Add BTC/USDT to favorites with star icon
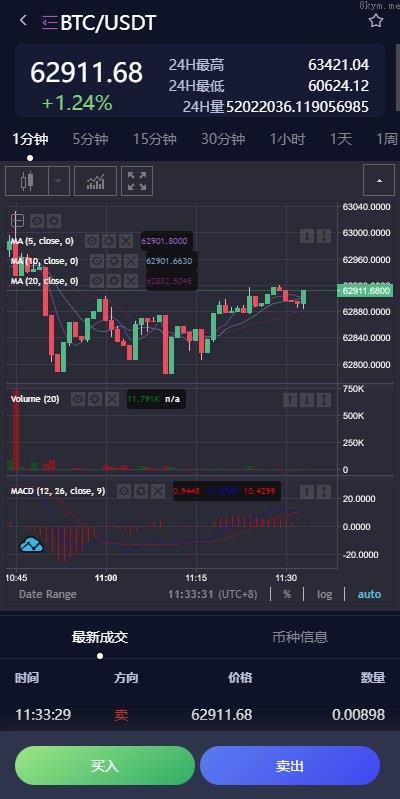 pos(376,21)
